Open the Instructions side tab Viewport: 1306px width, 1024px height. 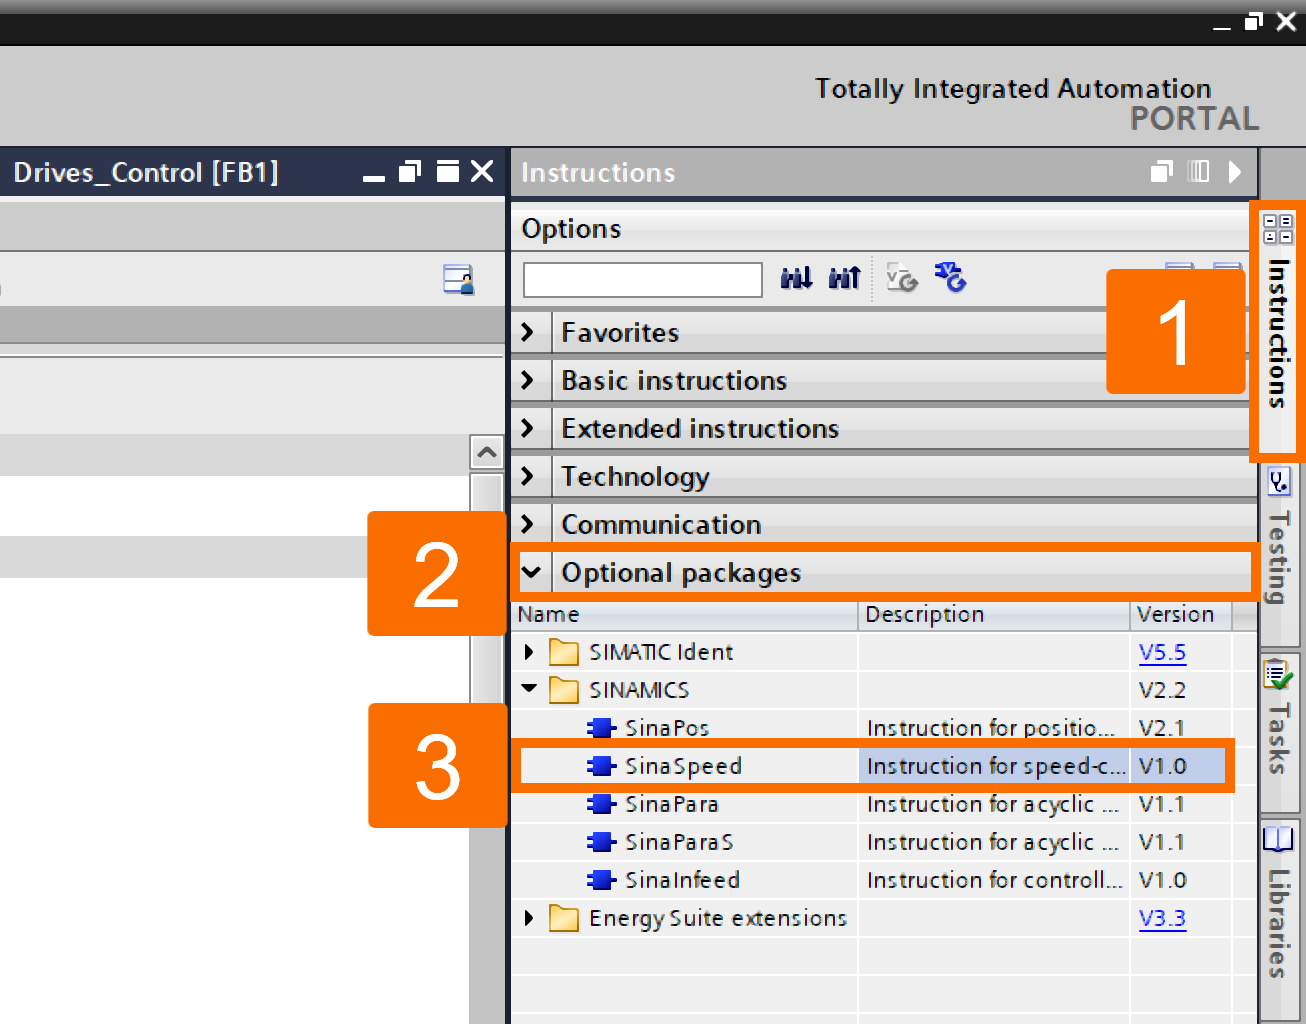tap(1278, 331)
